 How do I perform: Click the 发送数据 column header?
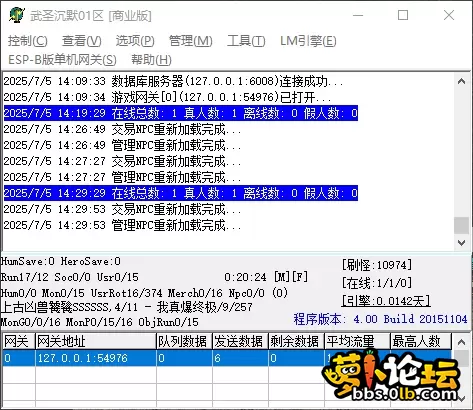pyautogui.click(x=240, y=342)
